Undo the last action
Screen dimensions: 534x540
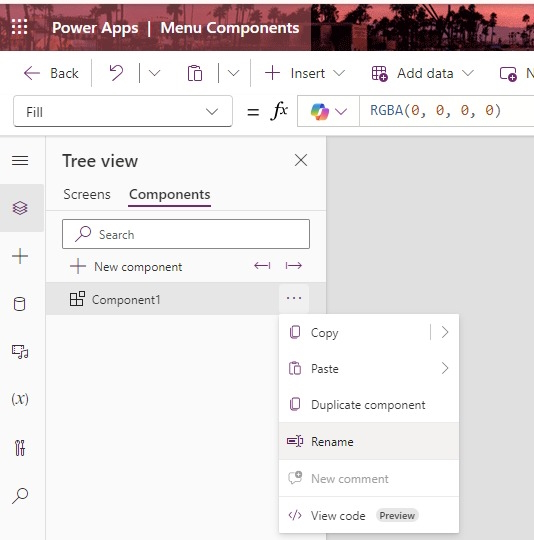point(116,73)
